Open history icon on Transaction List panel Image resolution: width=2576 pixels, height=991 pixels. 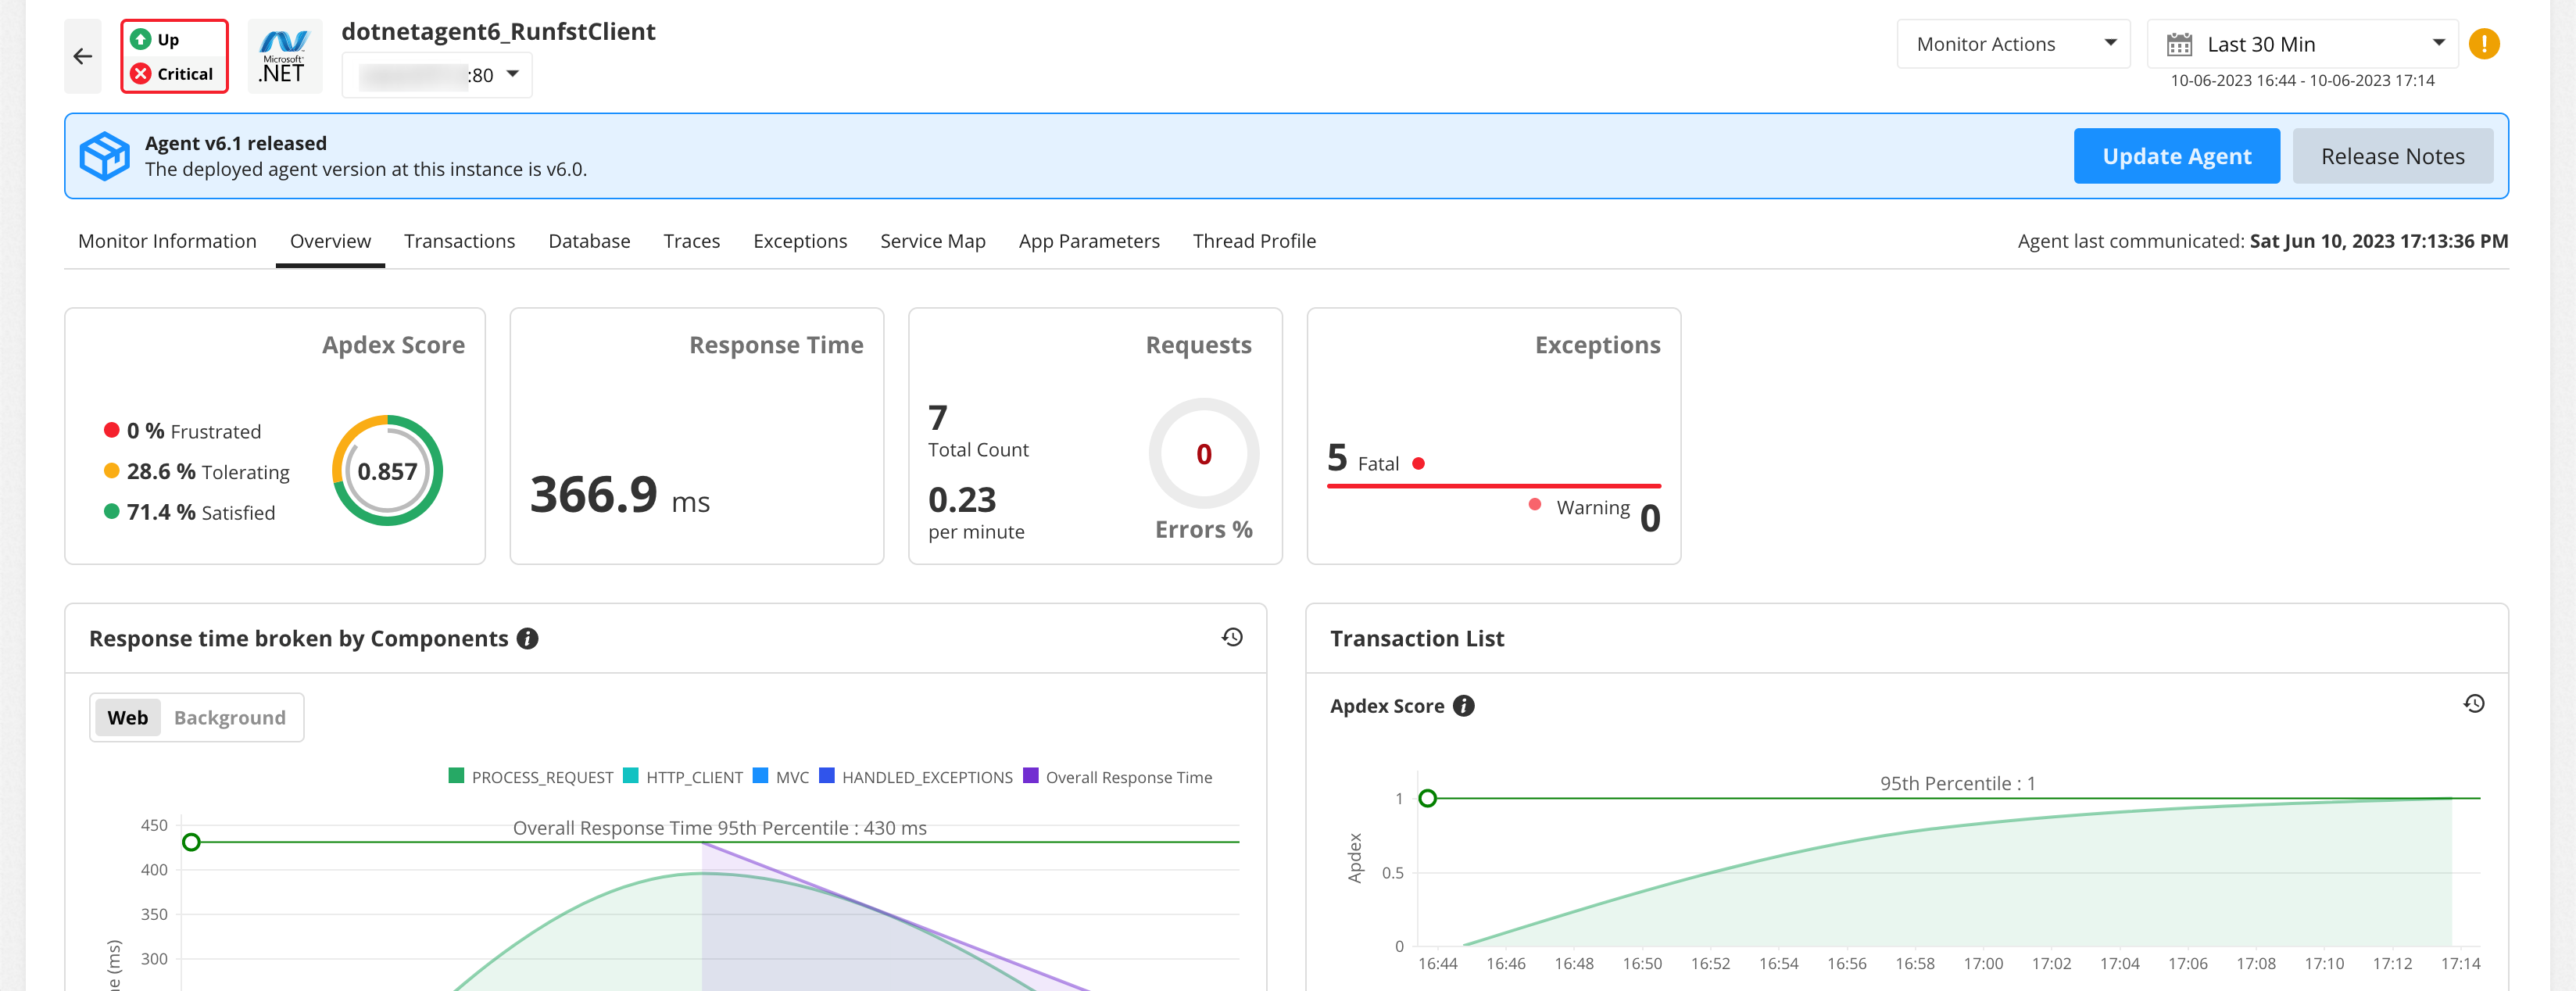pos(2475,703)
